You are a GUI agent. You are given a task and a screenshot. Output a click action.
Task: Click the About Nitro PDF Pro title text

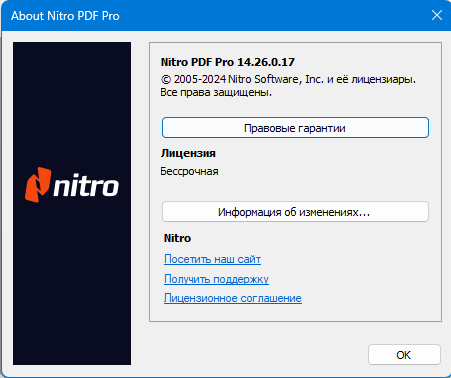click(65, 16)
